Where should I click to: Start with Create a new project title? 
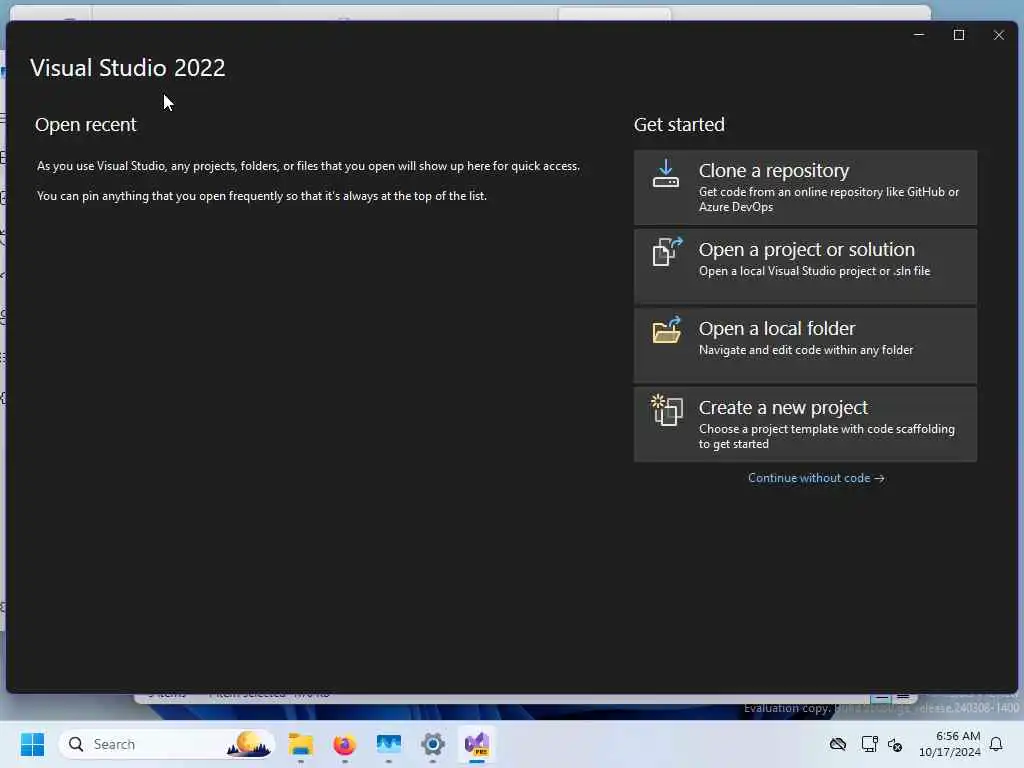pos(783,408)
